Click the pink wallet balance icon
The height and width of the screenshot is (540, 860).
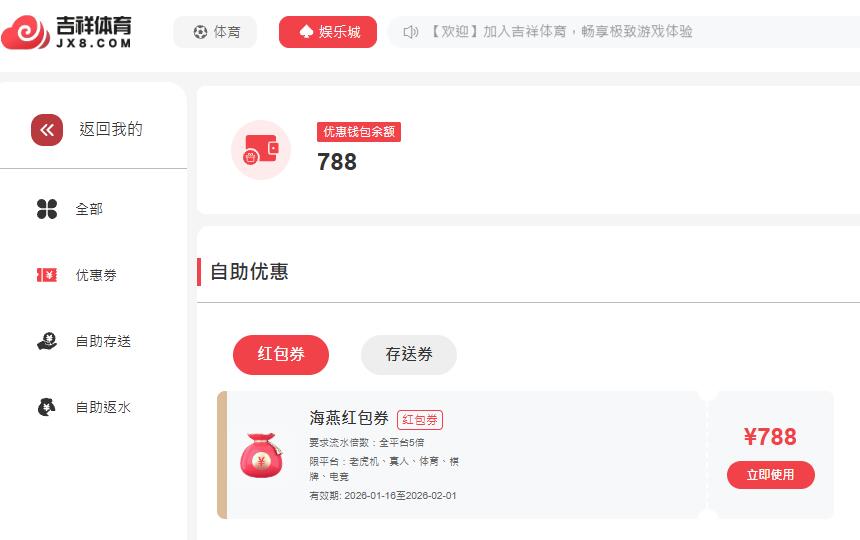click(x=261, y=150)
